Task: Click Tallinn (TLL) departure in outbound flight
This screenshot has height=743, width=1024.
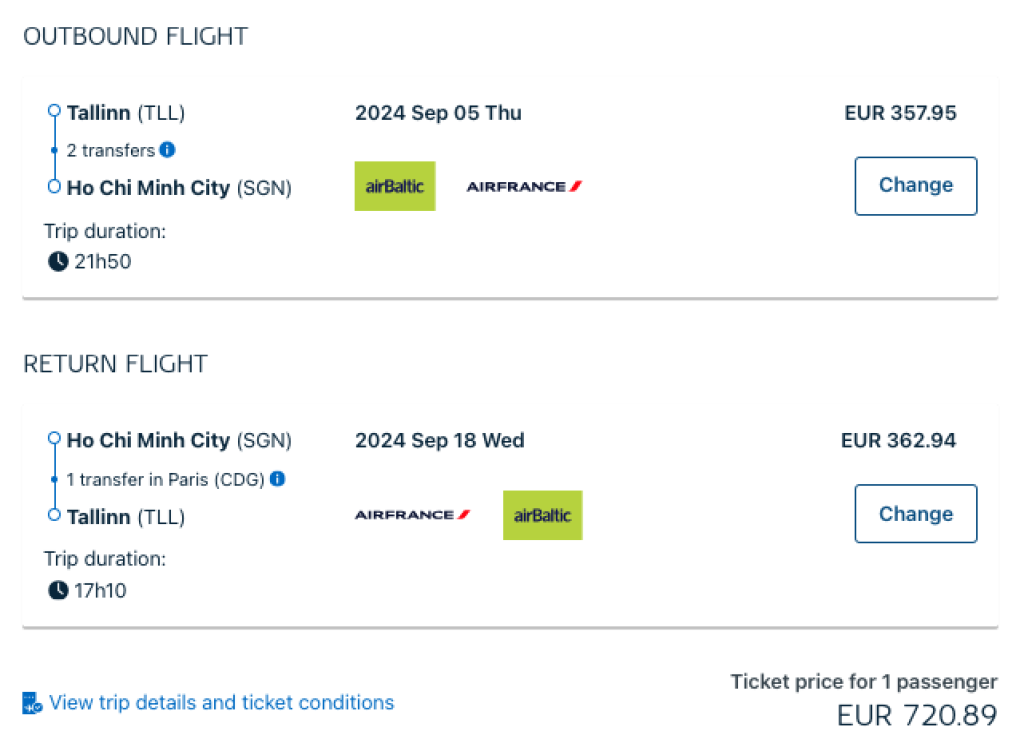Action: click(125, 113)
